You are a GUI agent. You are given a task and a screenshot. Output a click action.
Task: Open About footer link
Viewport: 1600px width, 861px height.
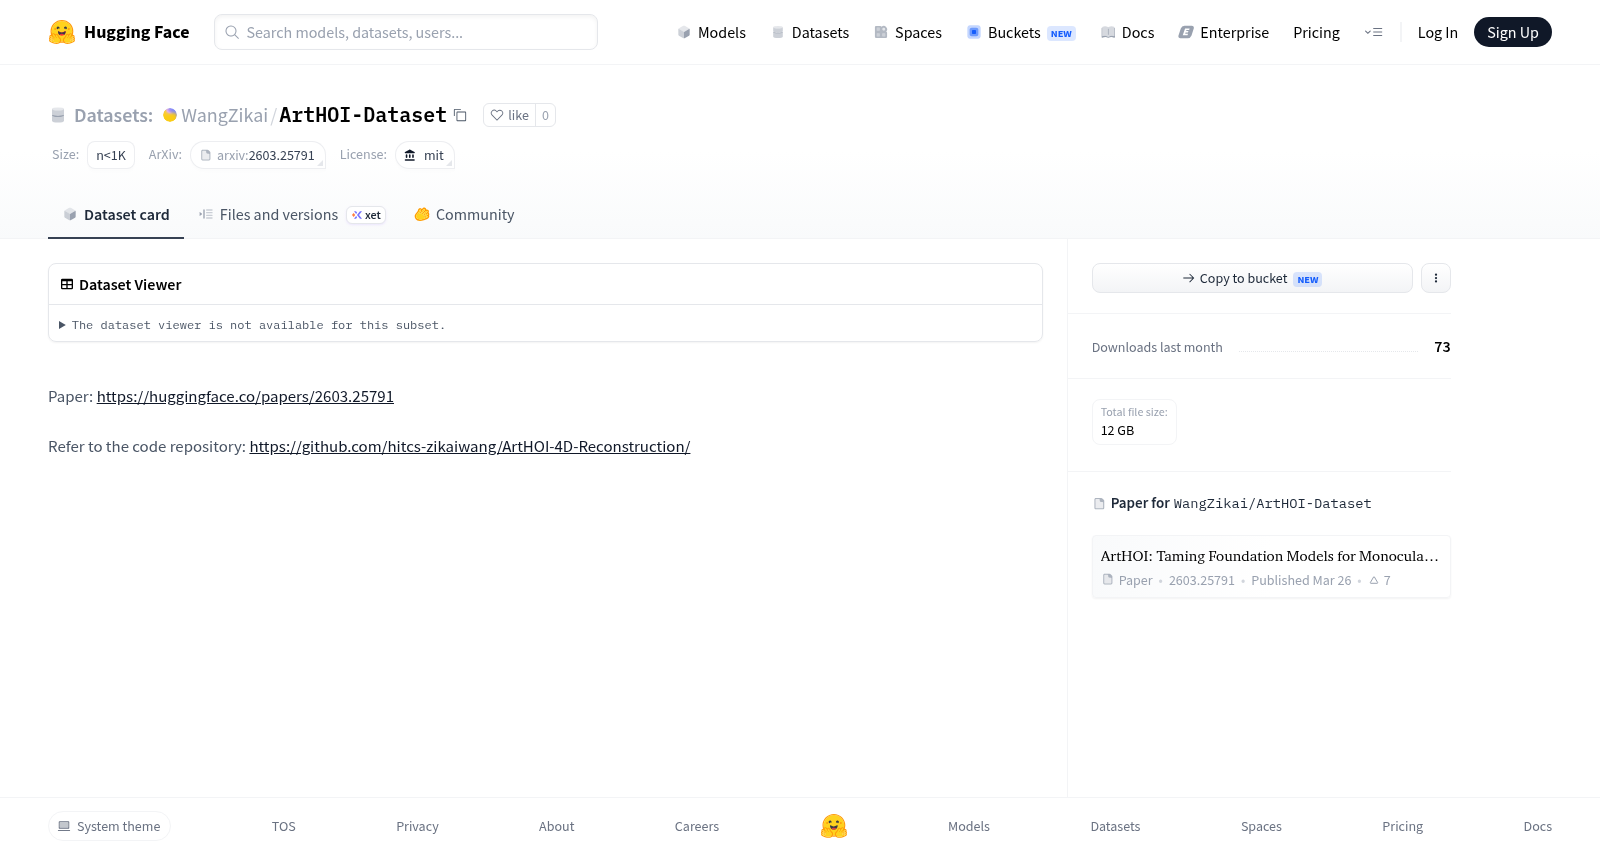[x=556, y=826]
